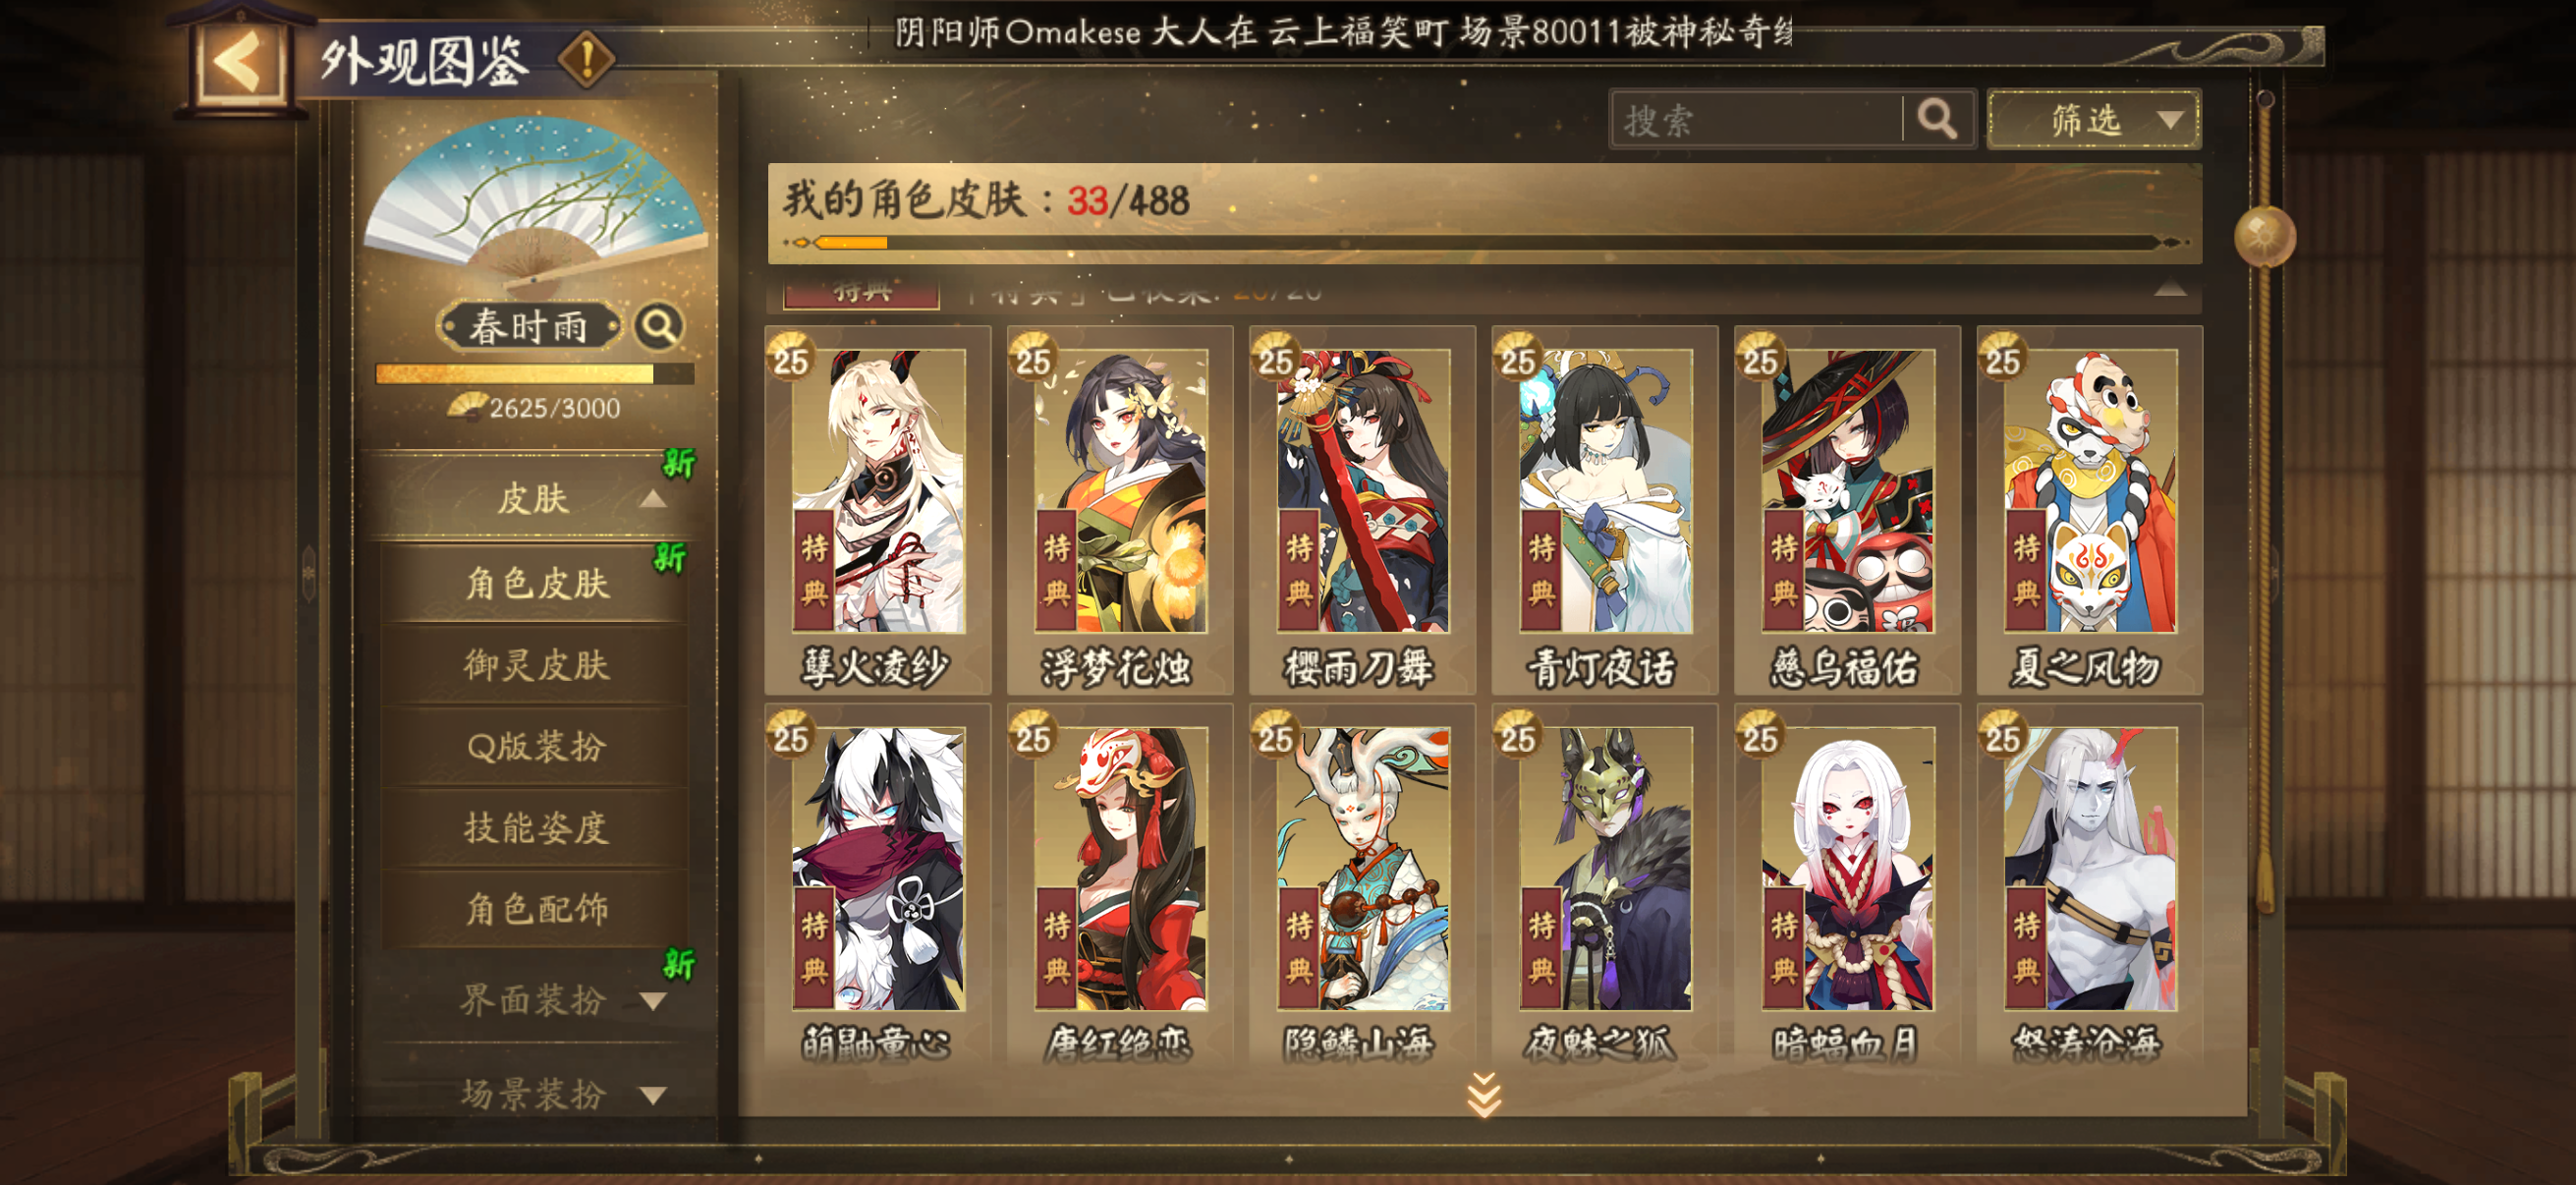
Task: Expand the 界面装扮 category
Action: 653,1000
